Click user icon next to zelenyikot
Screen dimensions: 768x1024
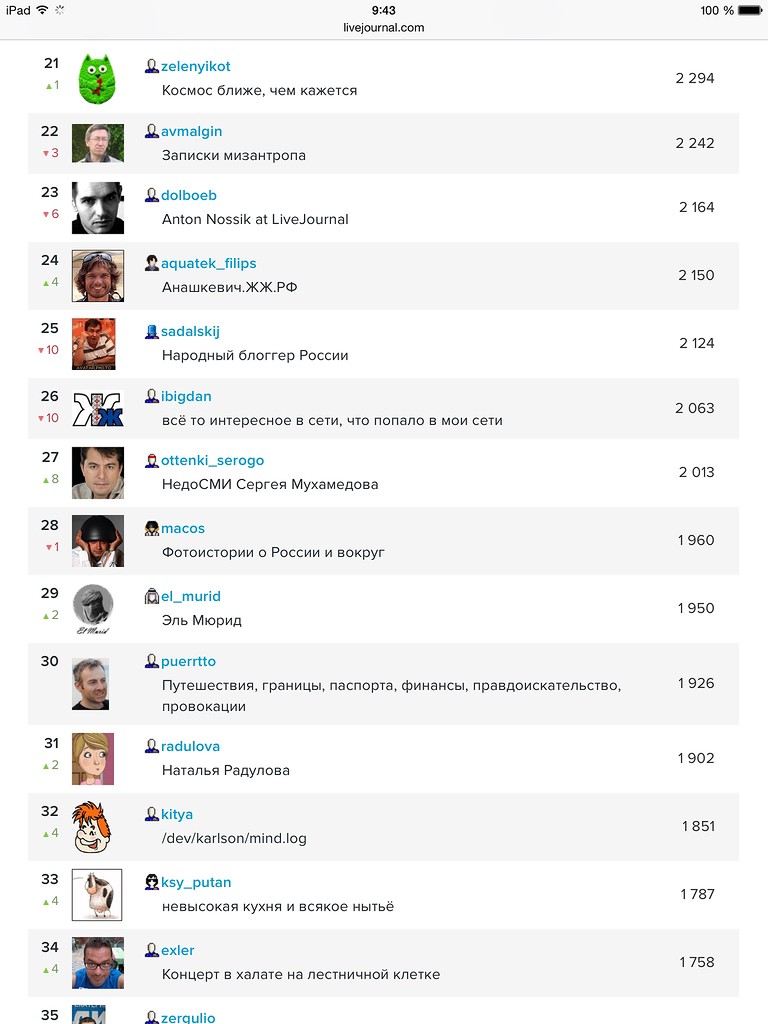[x=152, y=66]
